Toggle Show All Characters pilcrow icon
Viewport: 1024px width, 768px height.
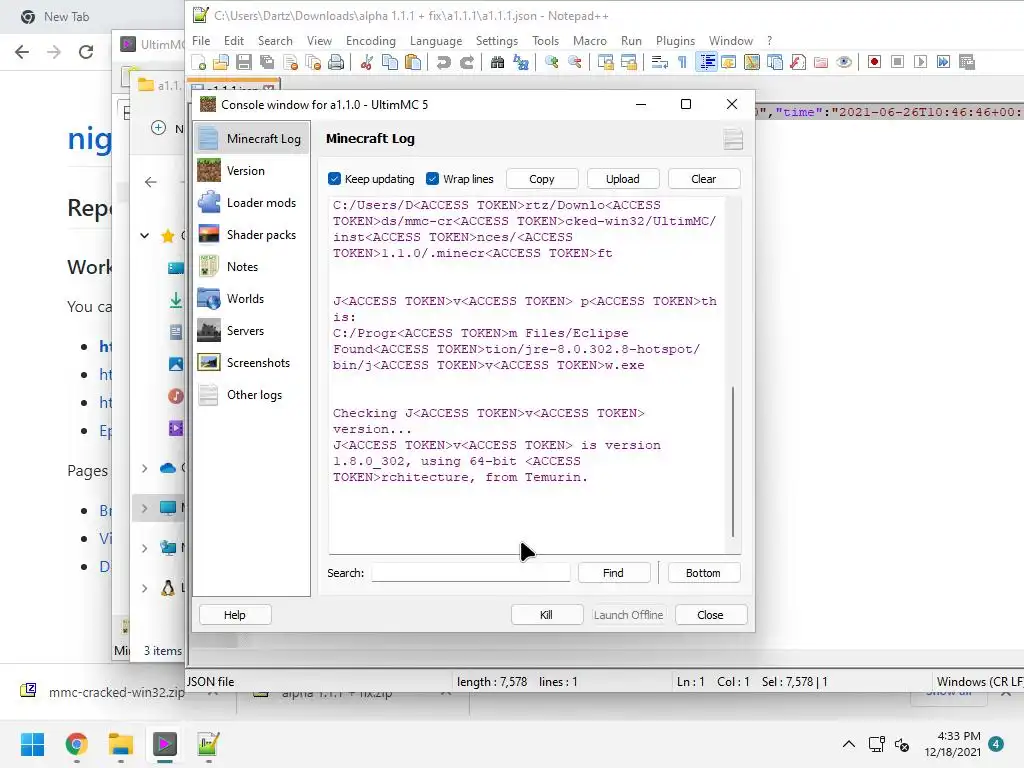[x=682, y=62]
